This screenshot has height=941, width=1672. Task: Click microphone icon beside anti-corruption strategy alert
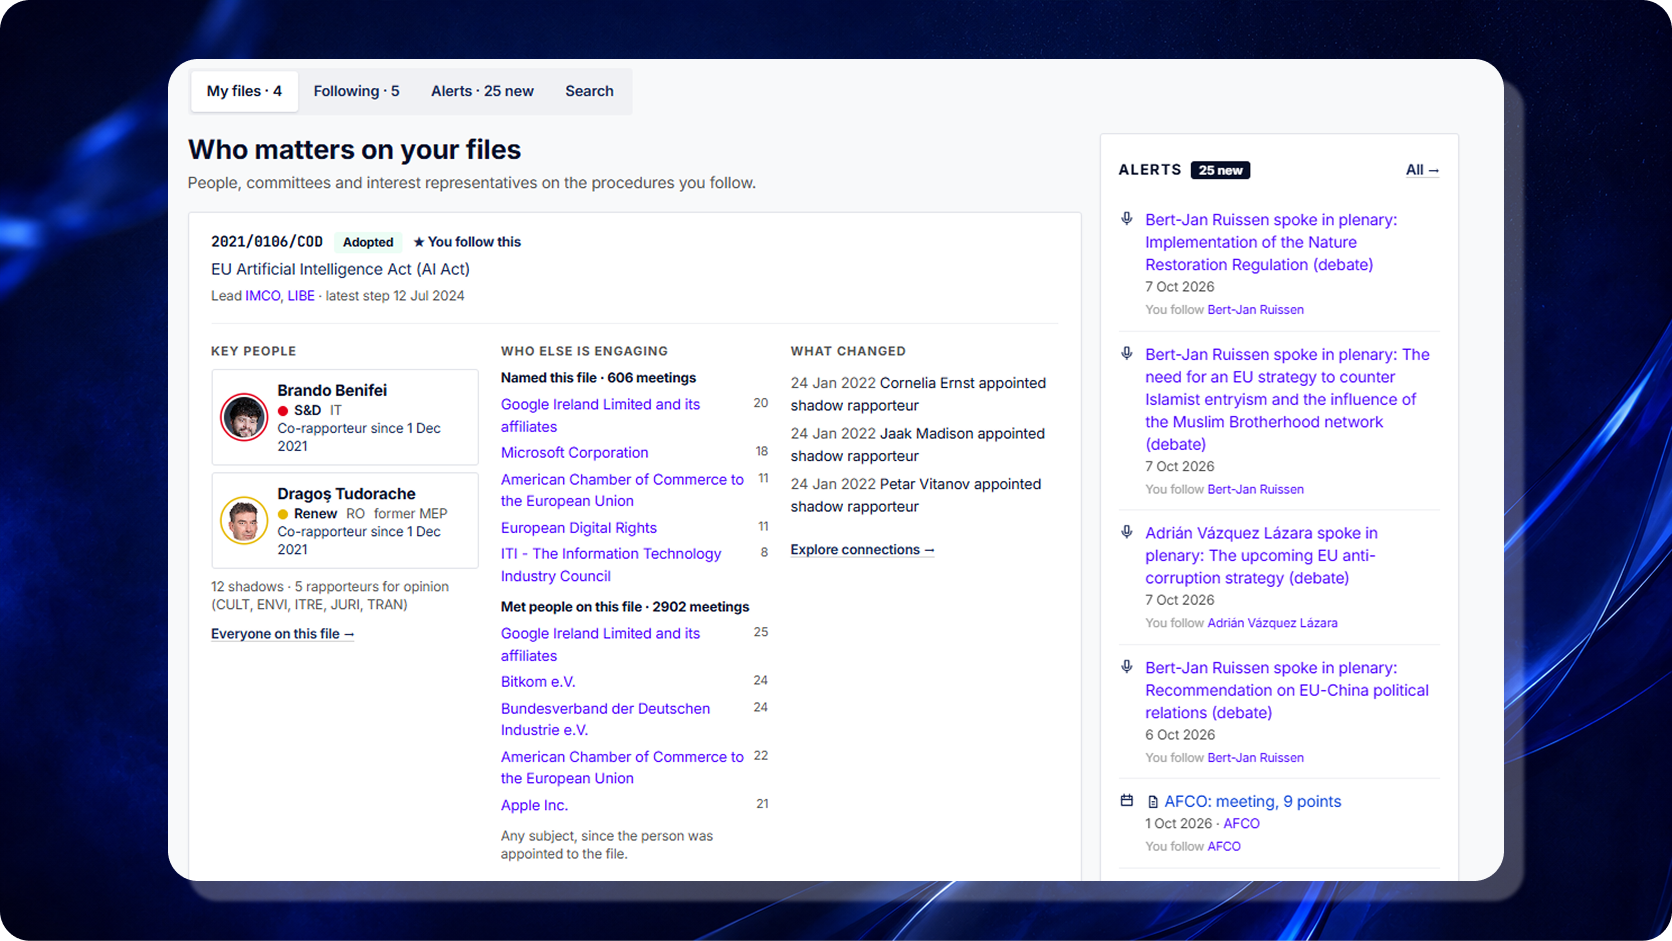[1127, 533]
